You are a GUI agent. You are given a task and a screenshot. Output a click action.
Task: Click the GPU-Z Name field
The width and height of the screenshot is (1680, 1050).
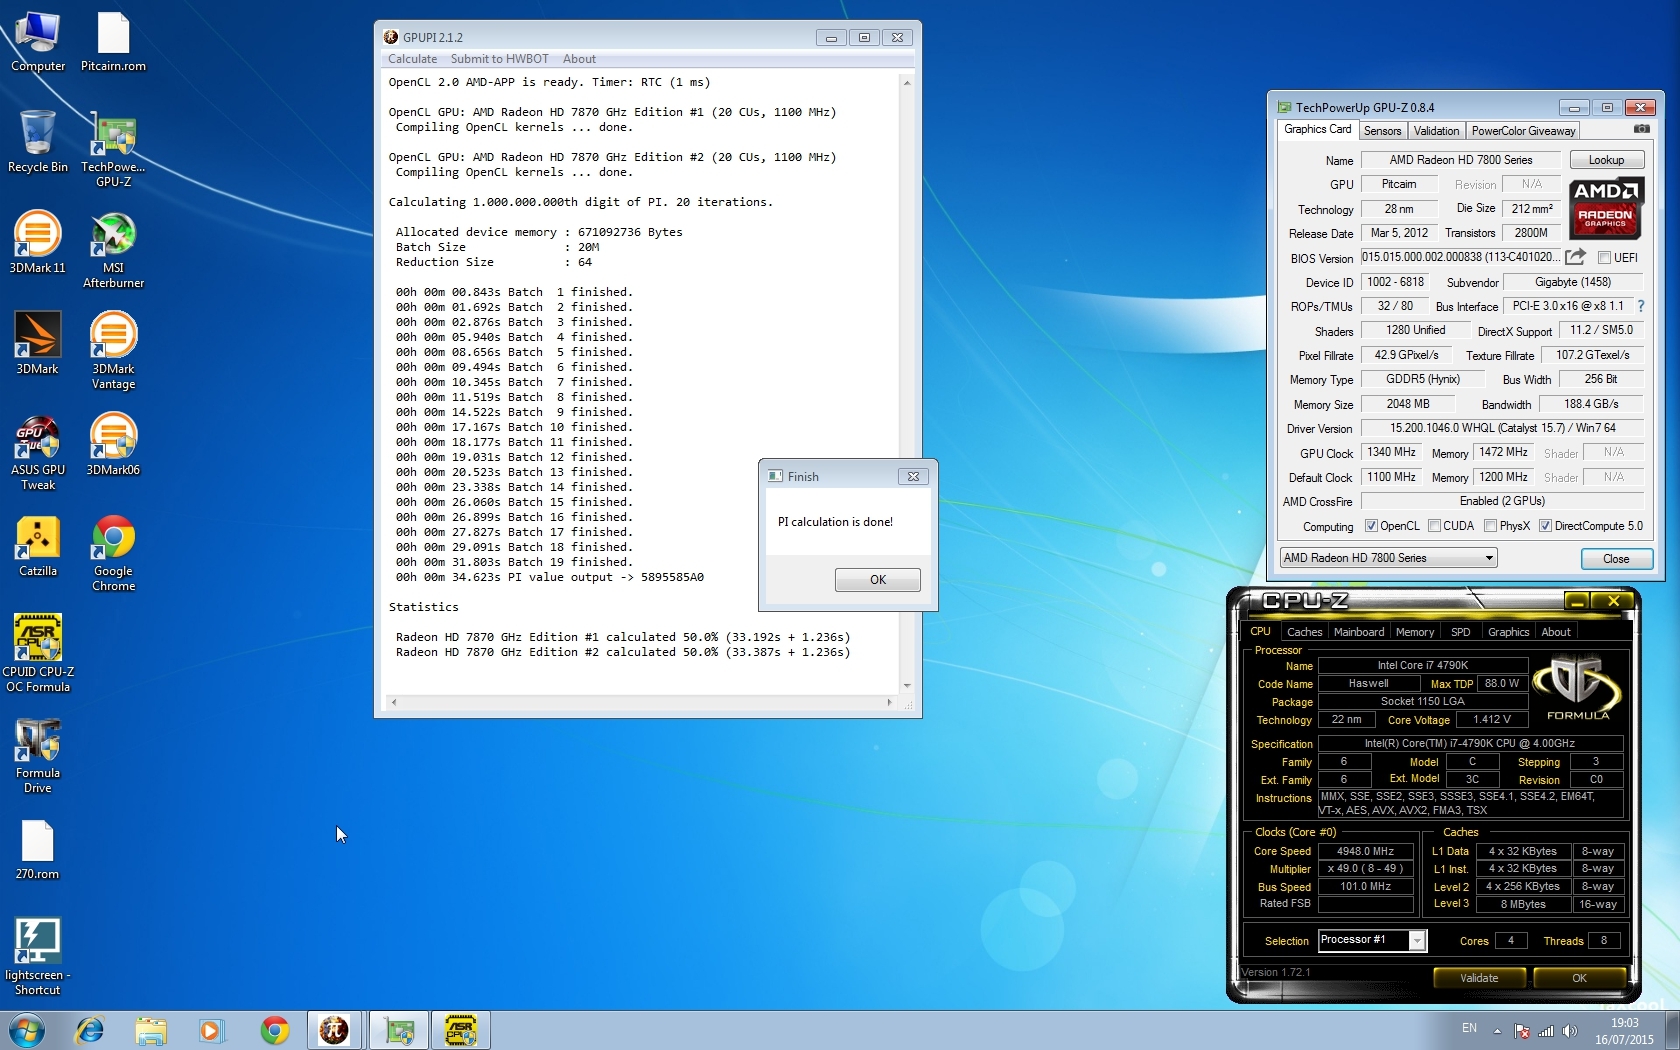click(x=1460, y=160)
